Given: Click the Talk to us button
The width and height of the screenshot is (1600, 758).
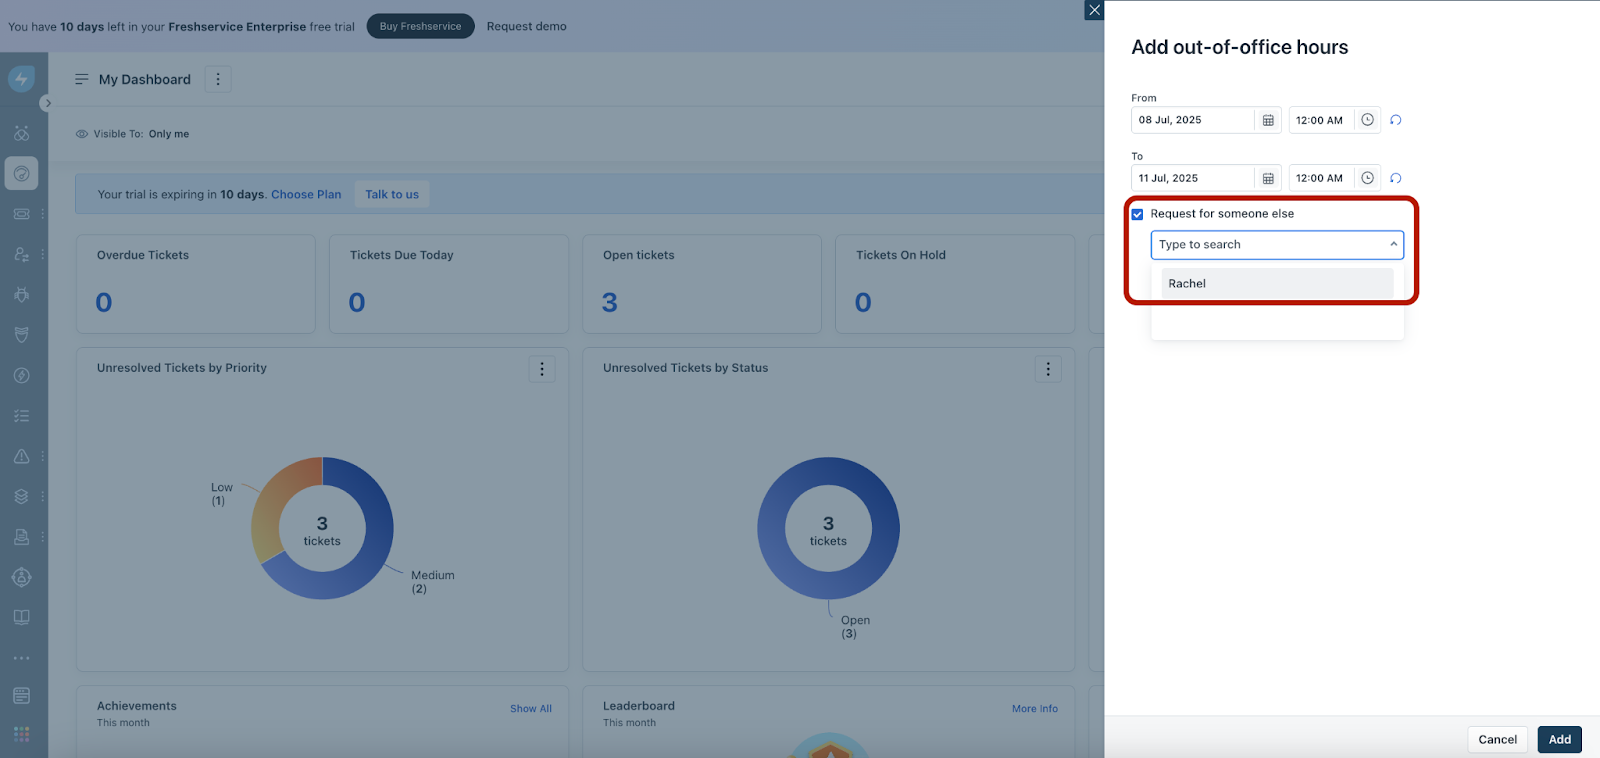Looking at the screenshot, I should pyautogui.click(x=392, y=194).
